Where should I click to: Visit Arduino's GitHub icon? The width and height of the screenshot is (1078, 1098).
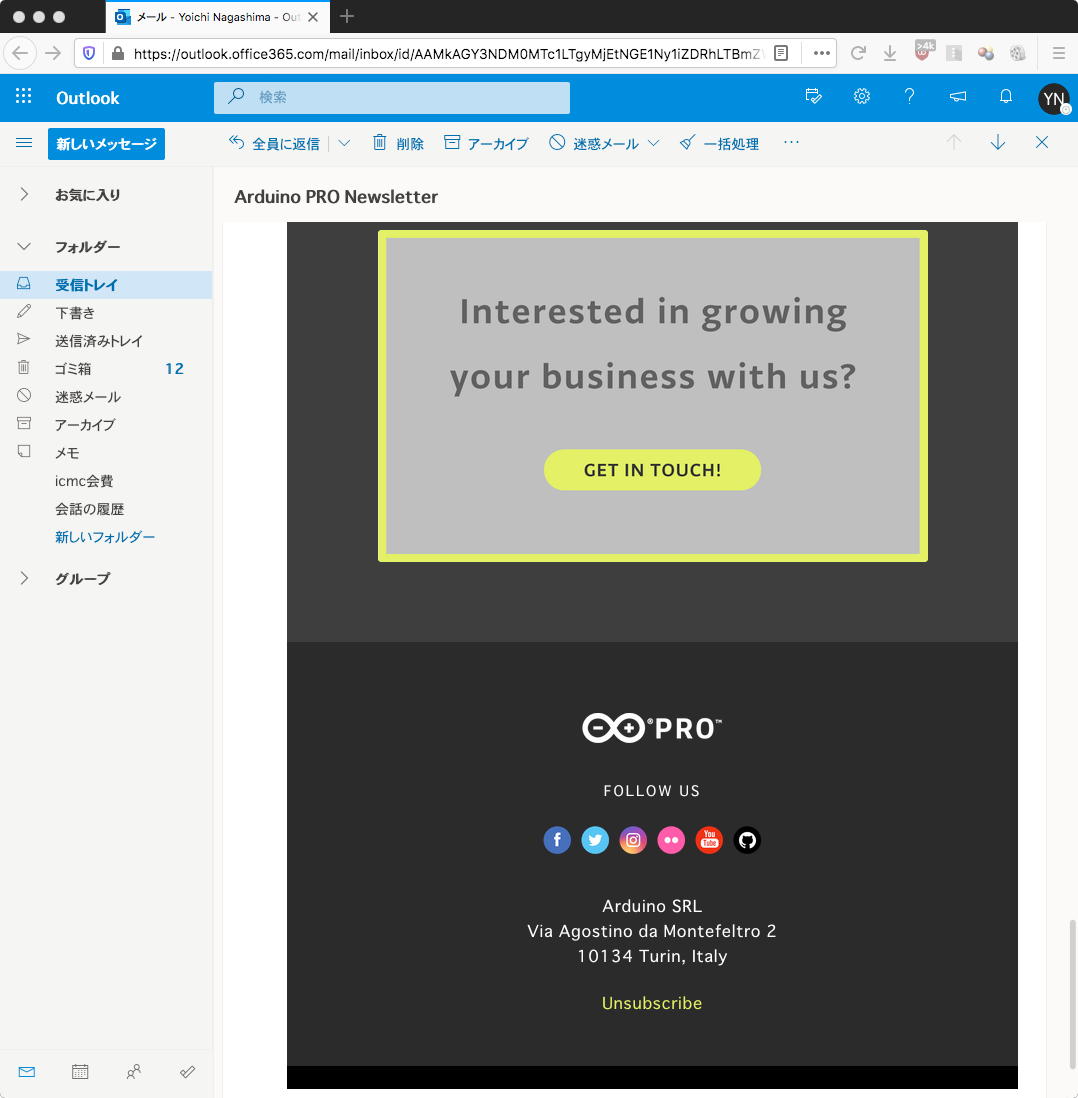[x=747, y=840]
